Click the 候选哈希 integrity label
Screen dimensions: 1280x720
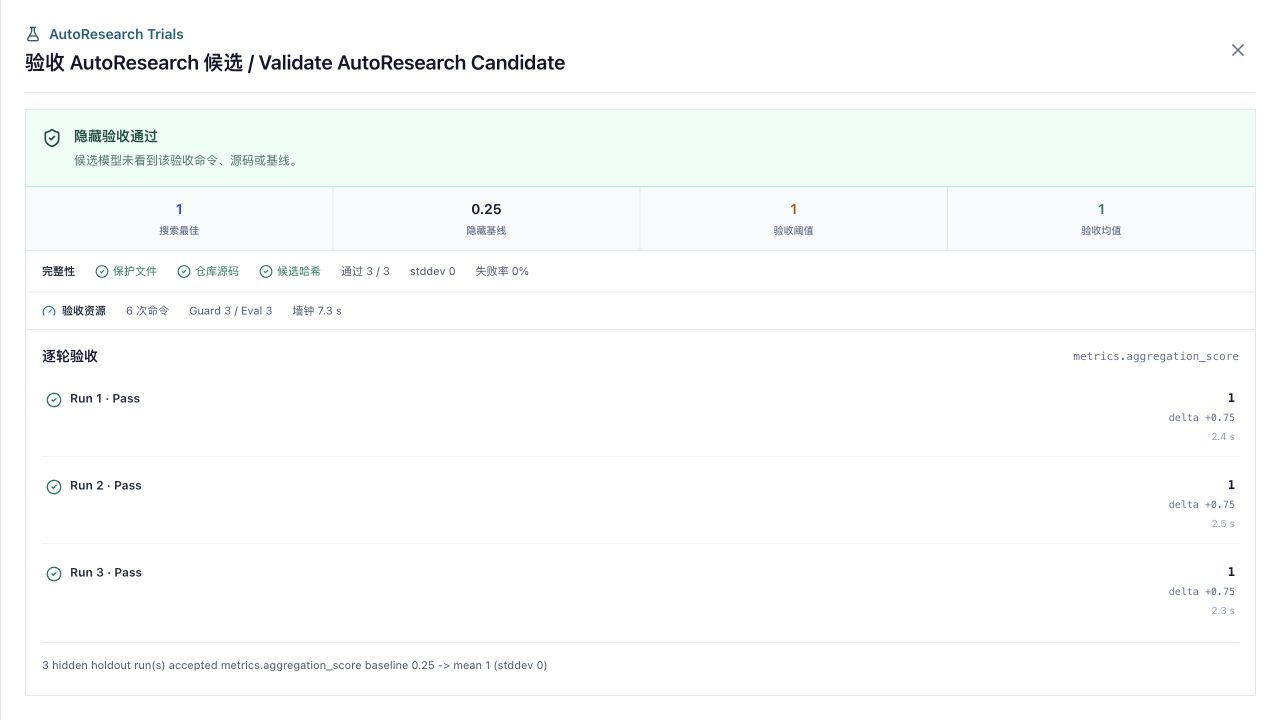(x=299, y=271)
